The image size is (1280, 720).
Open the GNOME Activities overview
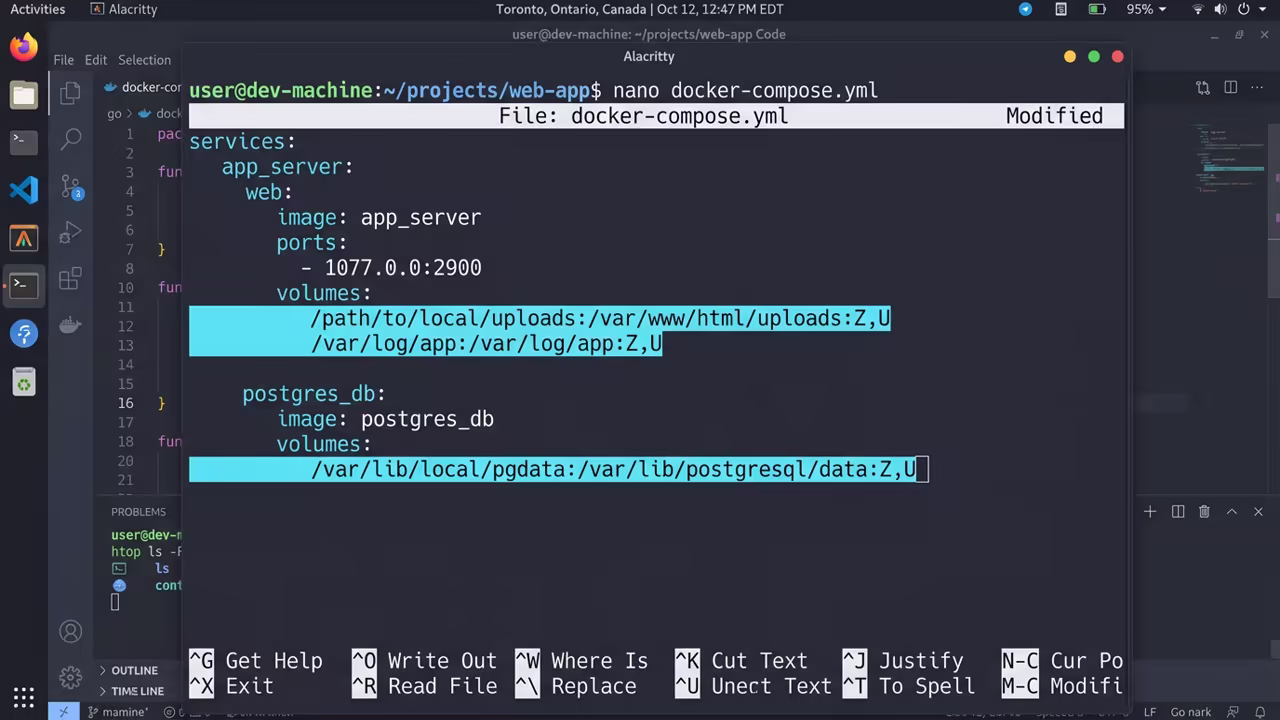click(x=37, y=9)
